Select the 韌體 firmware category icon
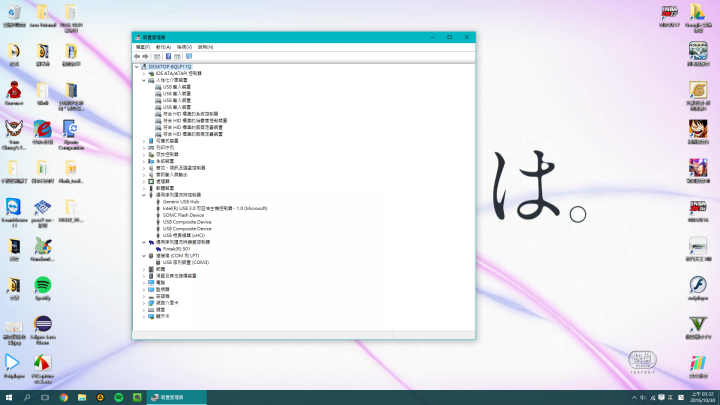Viewport: 720px width, 405px height. pyautogui.click(x=151, y=269)
